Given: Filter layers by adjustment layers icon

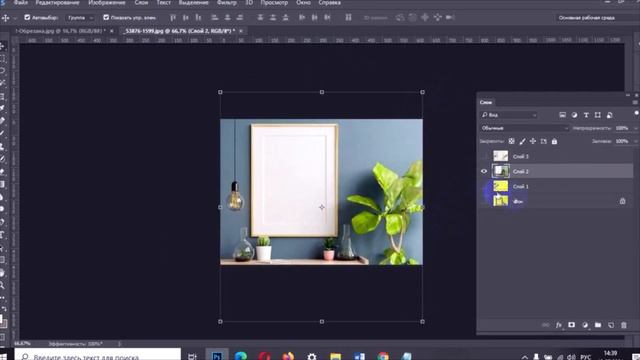Looking at the screenshot, I should click(574, 115).
